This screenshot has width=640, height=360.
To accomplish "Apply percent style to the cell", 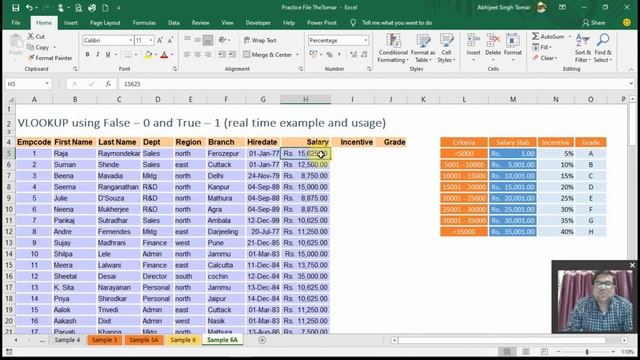I will pyautogui.click(x=329, y=55).
